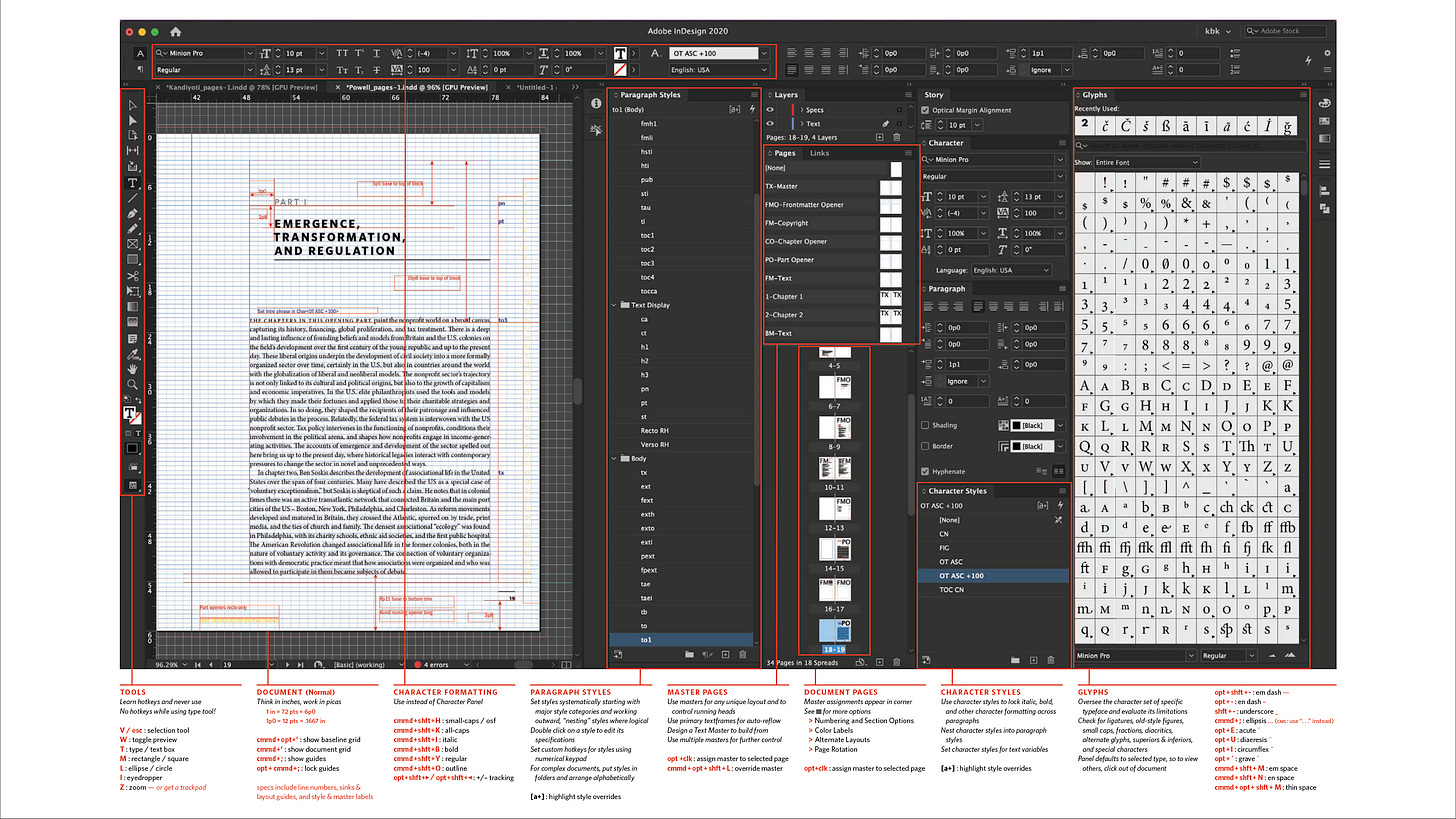Select the FM-Copyright master
1456x819 pixels.
pyautogui.click(x=833, y=223)
